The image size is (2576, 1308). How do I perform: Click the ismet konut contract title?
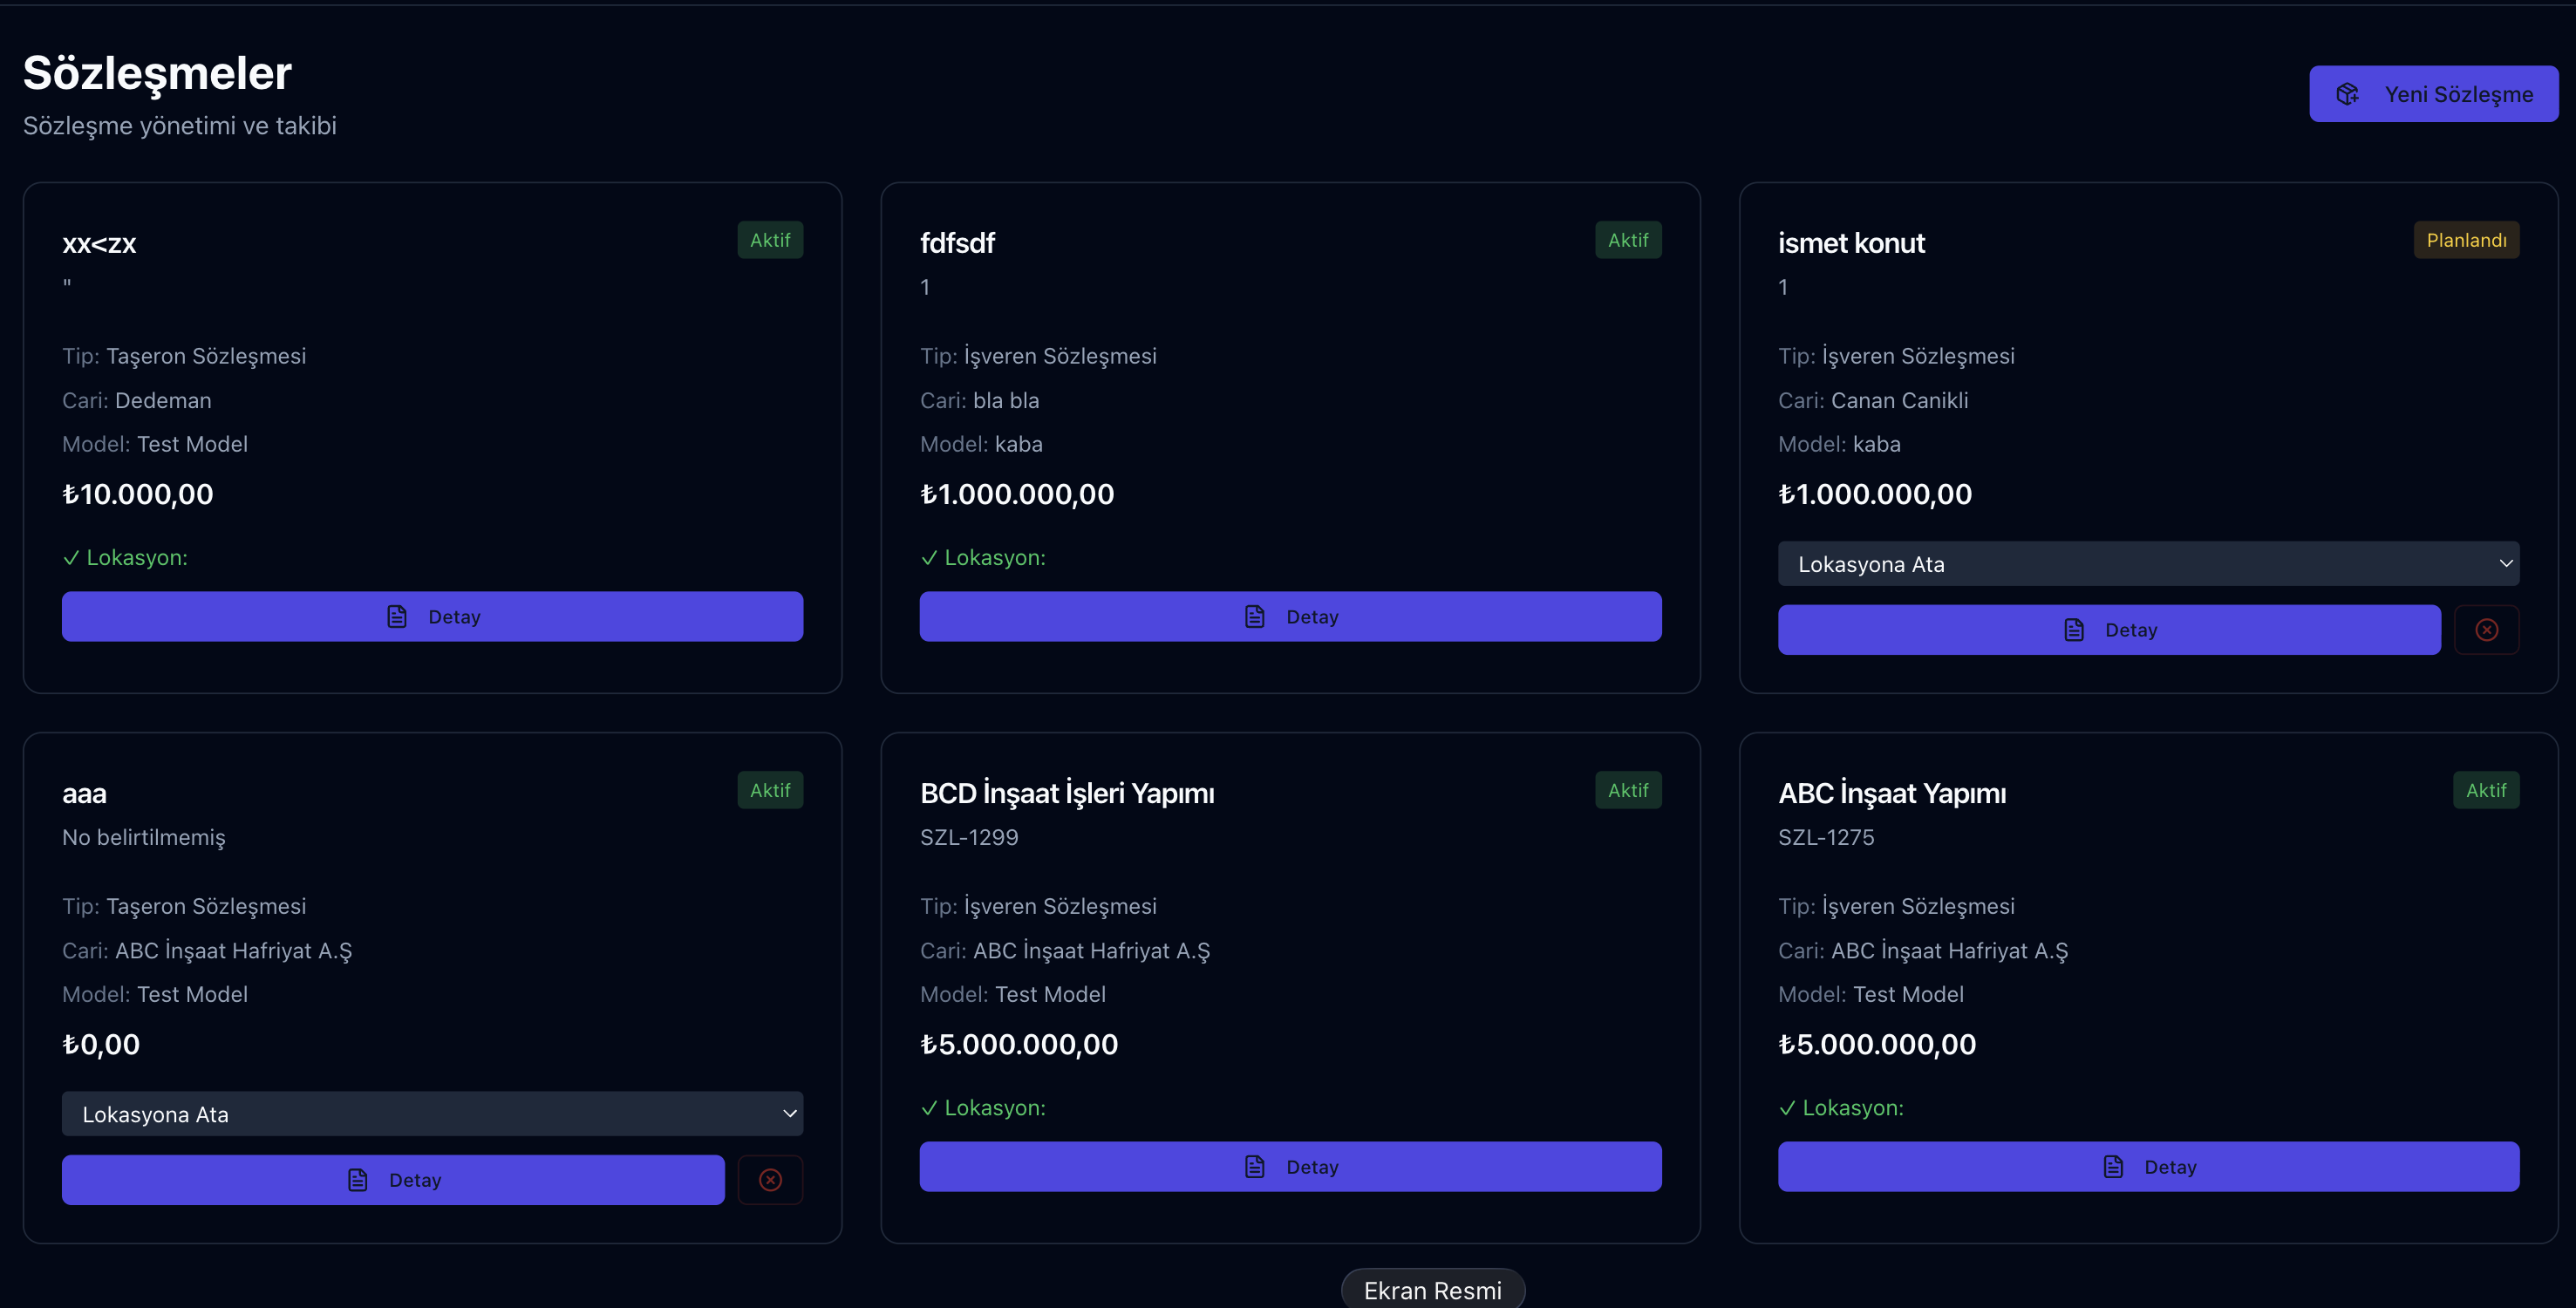tap(1851, 243)
